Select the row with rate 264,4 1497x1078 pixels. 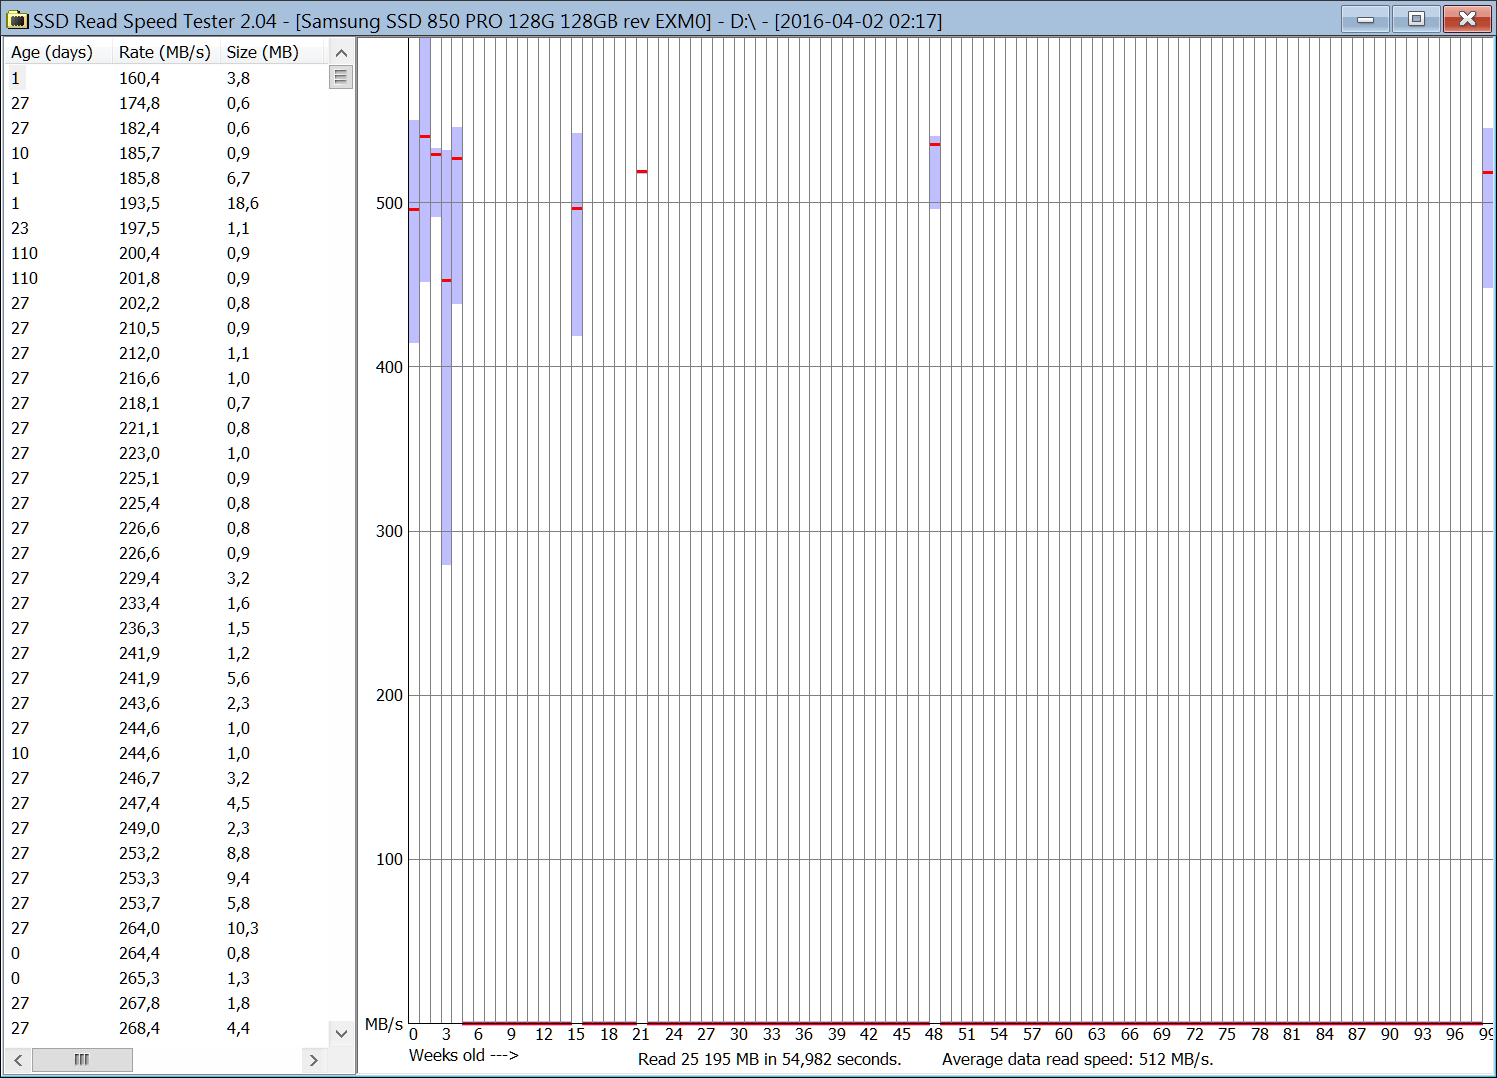167,953
